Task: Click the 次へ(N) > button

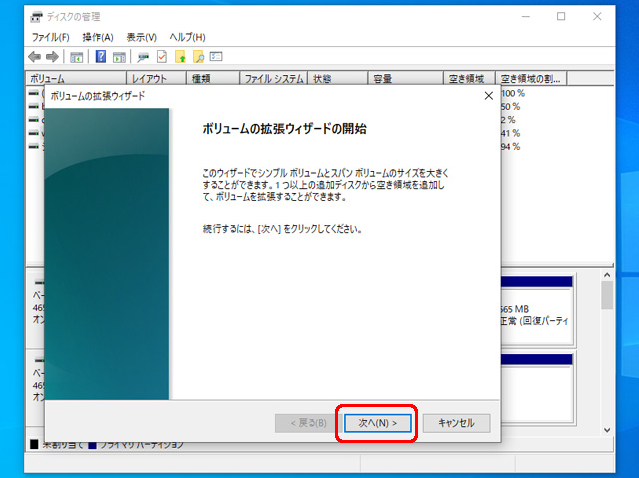Action: [377, 423]
